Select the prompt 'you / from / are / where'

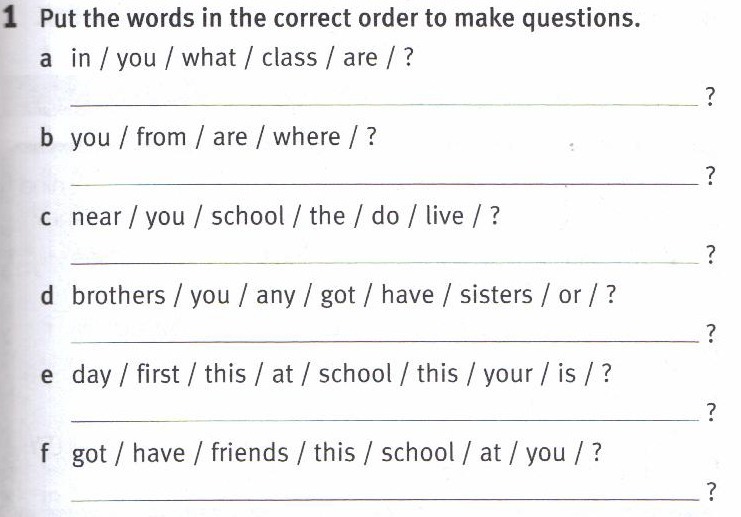[x=222, y=137]
